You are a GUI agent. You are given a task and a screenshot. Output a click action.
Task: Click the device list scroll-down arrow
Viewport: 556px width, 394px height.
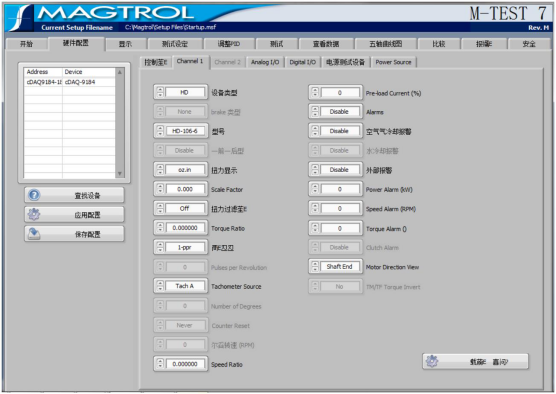point(120,173)
